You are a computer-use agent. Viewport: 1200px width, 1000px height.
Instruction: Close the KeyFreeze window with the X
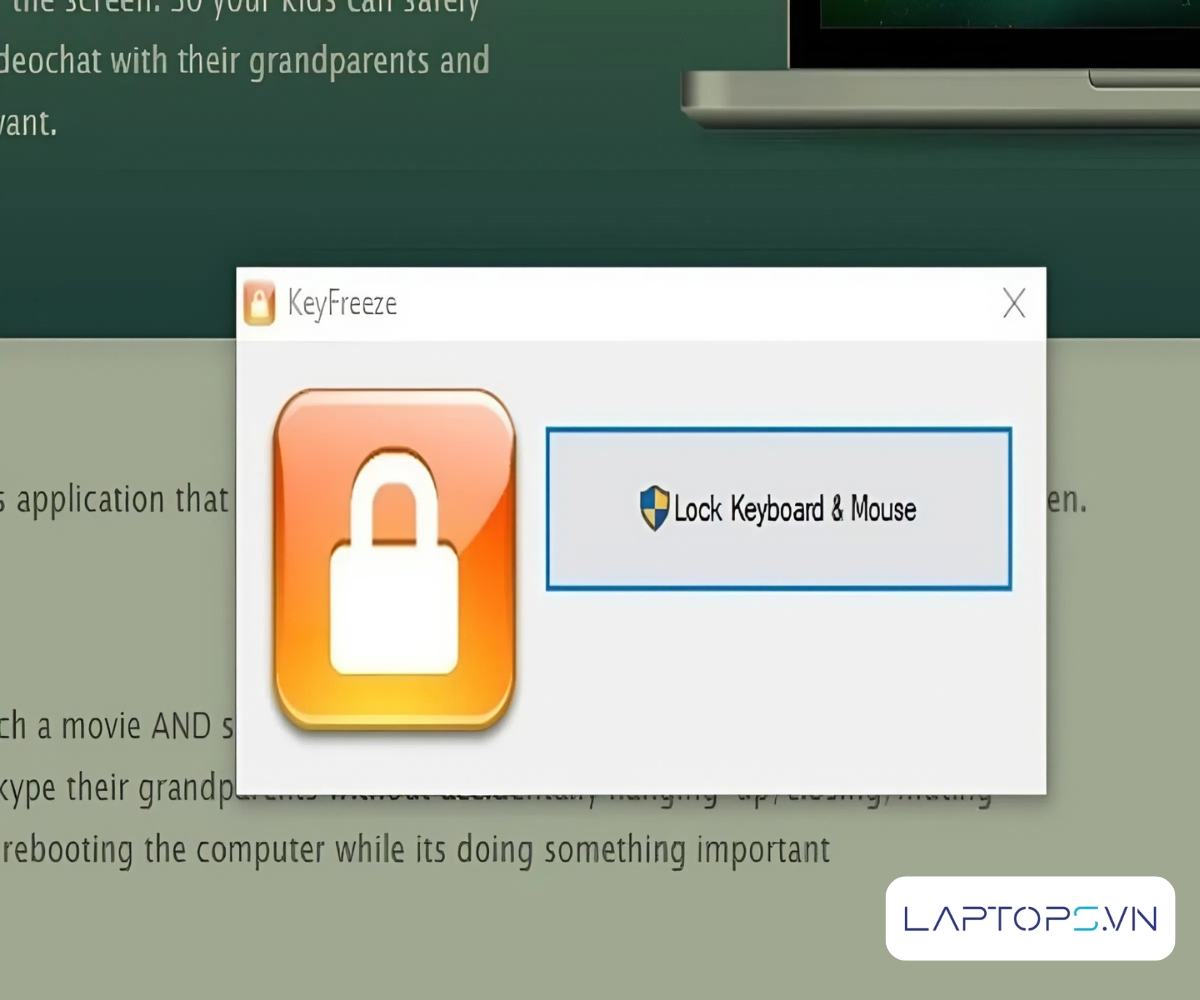tap(1014, 303)
